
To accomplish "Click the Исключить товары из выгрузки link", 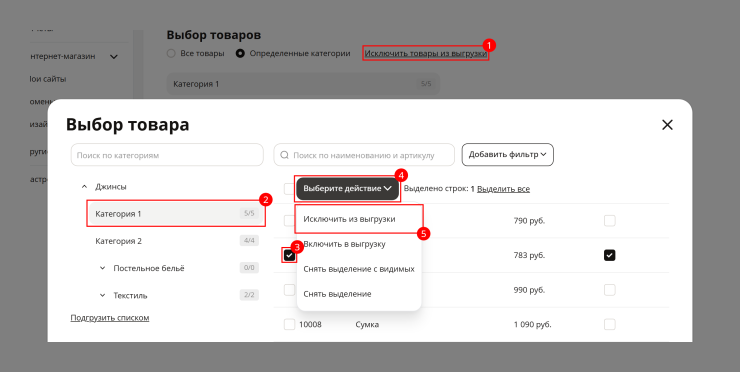I will point(426,53).
